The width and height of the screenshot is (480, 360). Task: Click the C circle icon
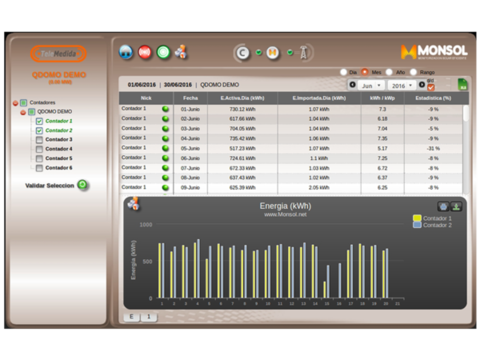243,53
